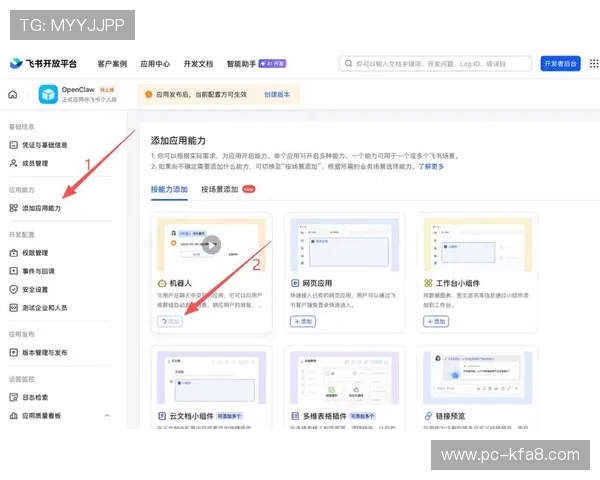The width and height of the screenshot is (600, 480).
Task: Switch to the 按能力添加 tab
Action: (169, 189)
